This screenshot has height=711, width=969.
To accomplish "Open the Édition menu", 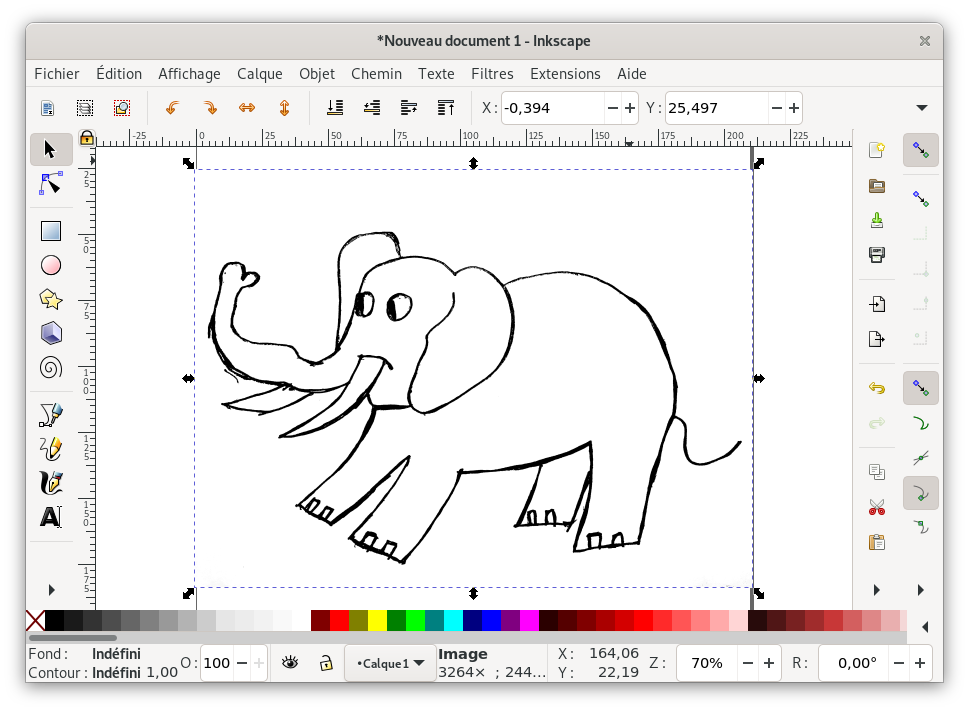I will click(x=119, y=74).
